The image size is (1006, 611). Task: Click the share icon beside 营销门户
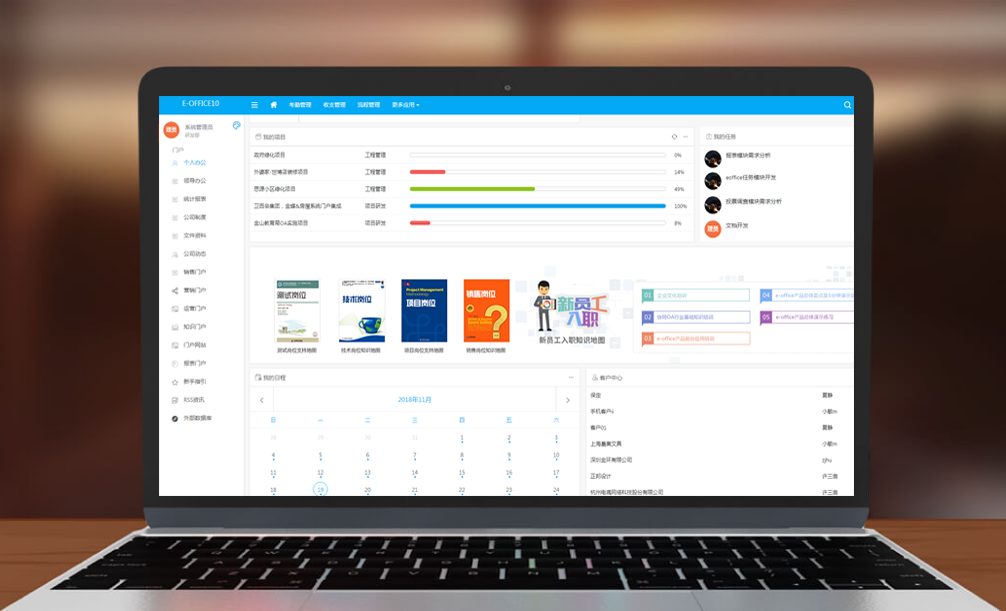pyautogui.click(x=175, y=290)
